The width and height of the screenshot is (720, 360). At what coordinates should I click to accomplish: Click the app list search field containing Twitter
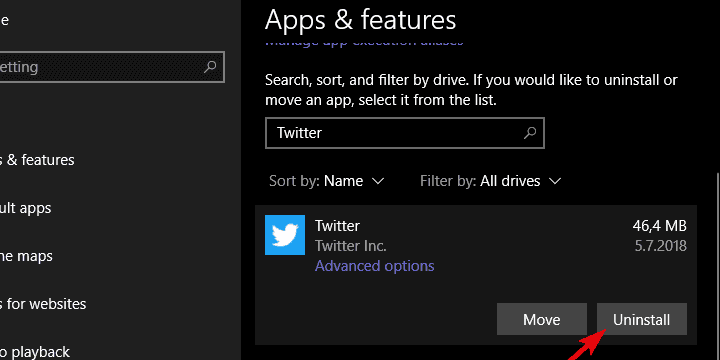coord(405,133)
